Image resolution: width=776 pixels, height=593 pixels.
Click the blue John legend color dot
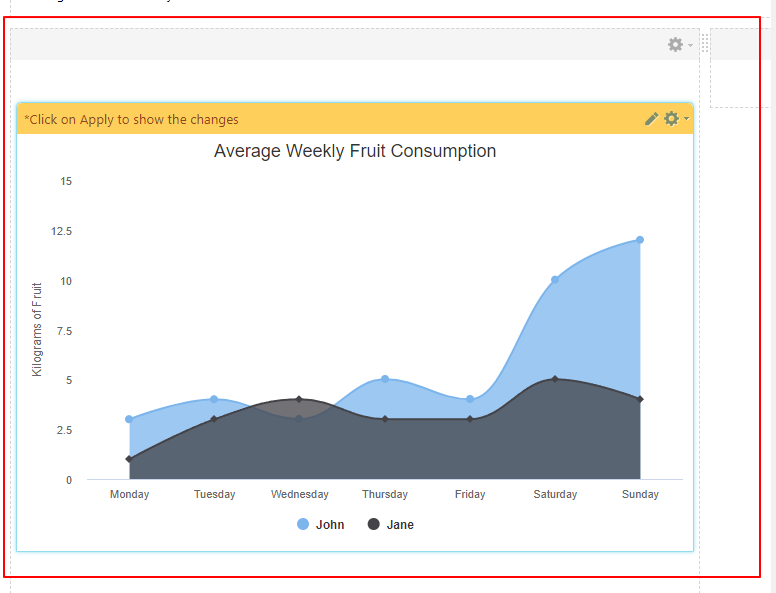pos(303,525)
